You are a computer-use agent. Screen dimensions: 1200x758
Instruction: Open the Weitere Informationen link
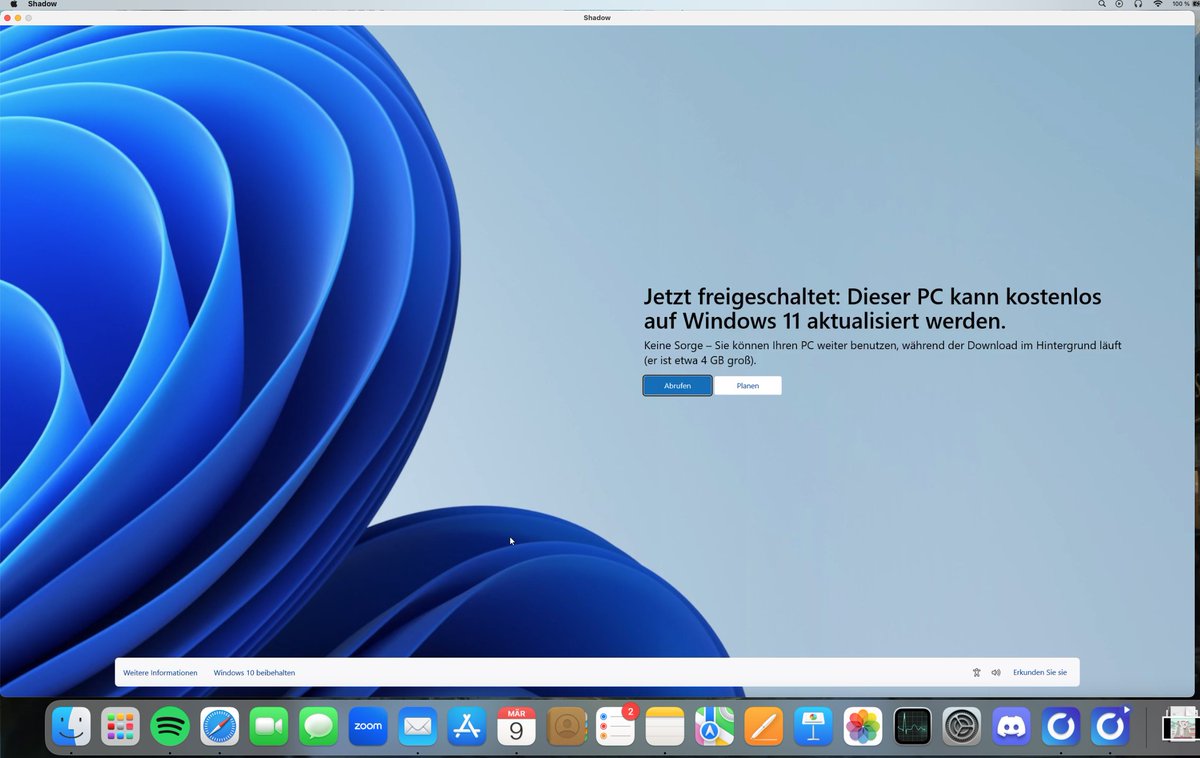[160, 673]
